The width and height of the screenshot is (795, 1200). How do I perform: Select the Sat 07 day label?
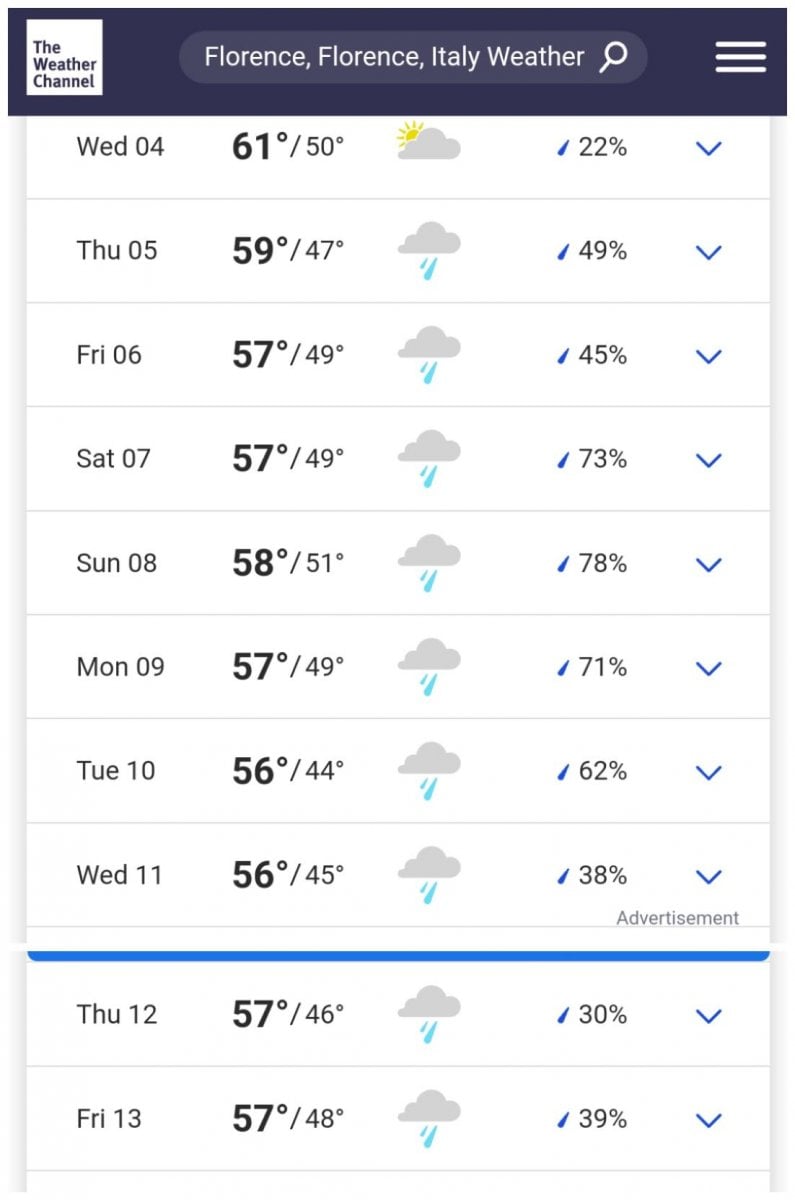pyautogui.click(x=113, y=459)
